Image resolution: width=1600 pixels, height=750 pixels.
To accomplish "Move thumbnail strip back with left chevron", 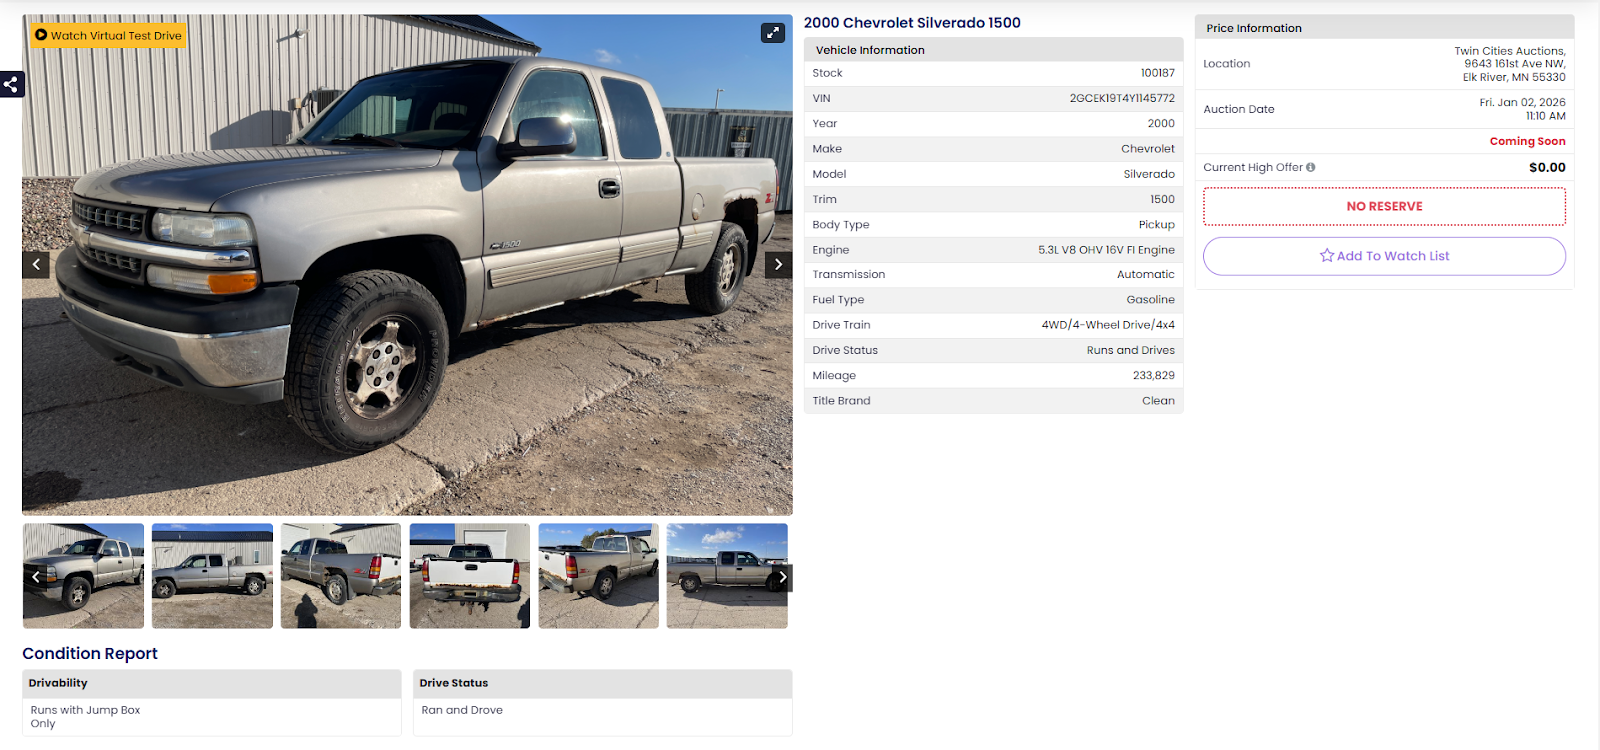I will click(x=35, y=577).
